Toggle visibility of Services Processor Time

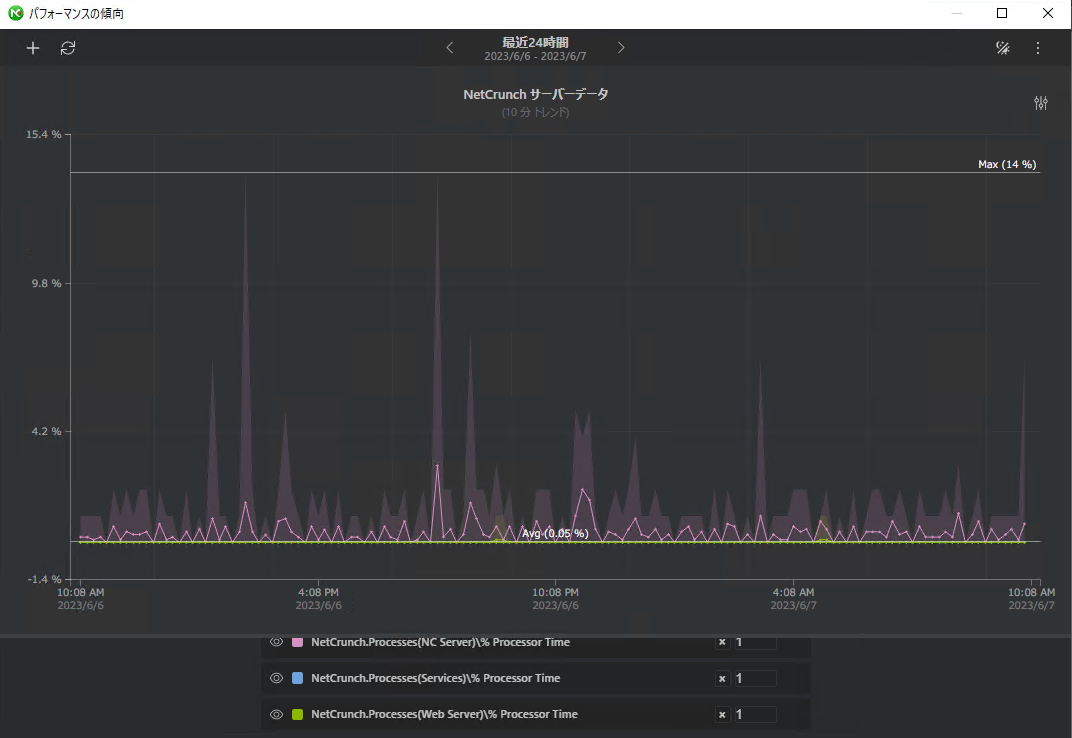click(276, 678)
